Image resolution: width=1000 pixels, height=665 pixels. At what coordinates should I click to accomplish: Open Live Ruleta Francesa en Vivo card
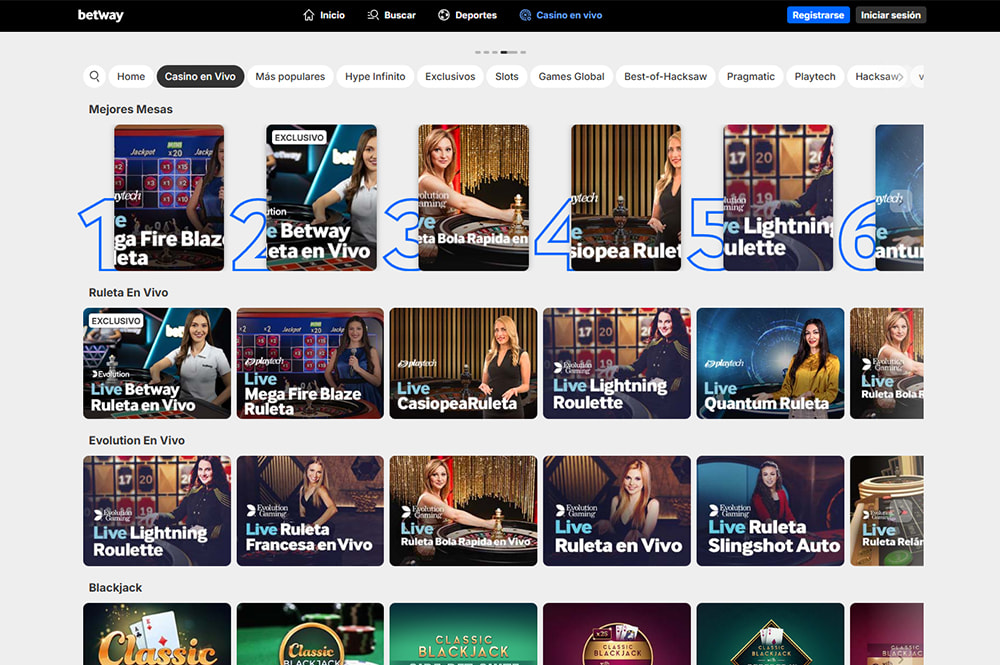pyautogui.click(x=311, y=511)
